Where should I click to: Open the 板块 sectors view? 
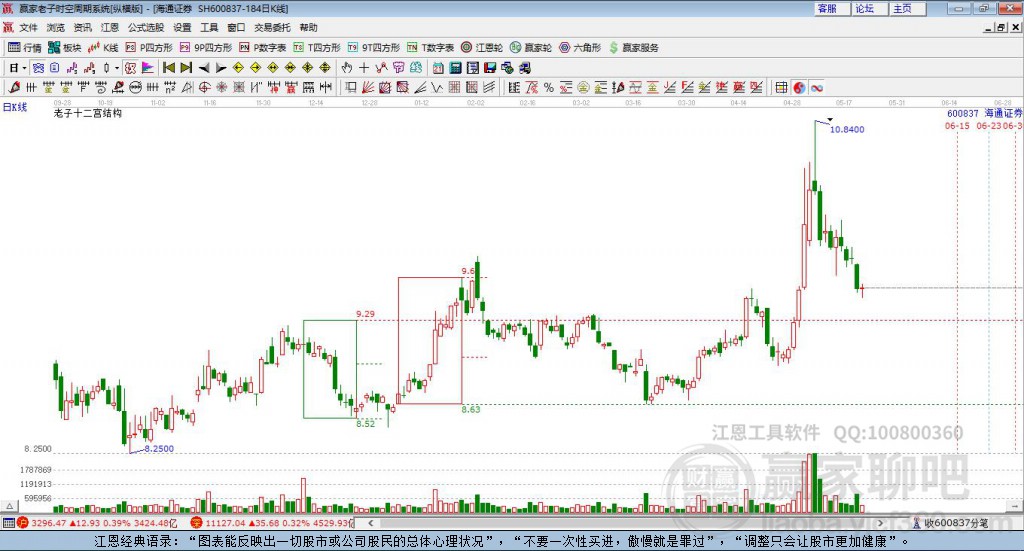tap(64, 48)
